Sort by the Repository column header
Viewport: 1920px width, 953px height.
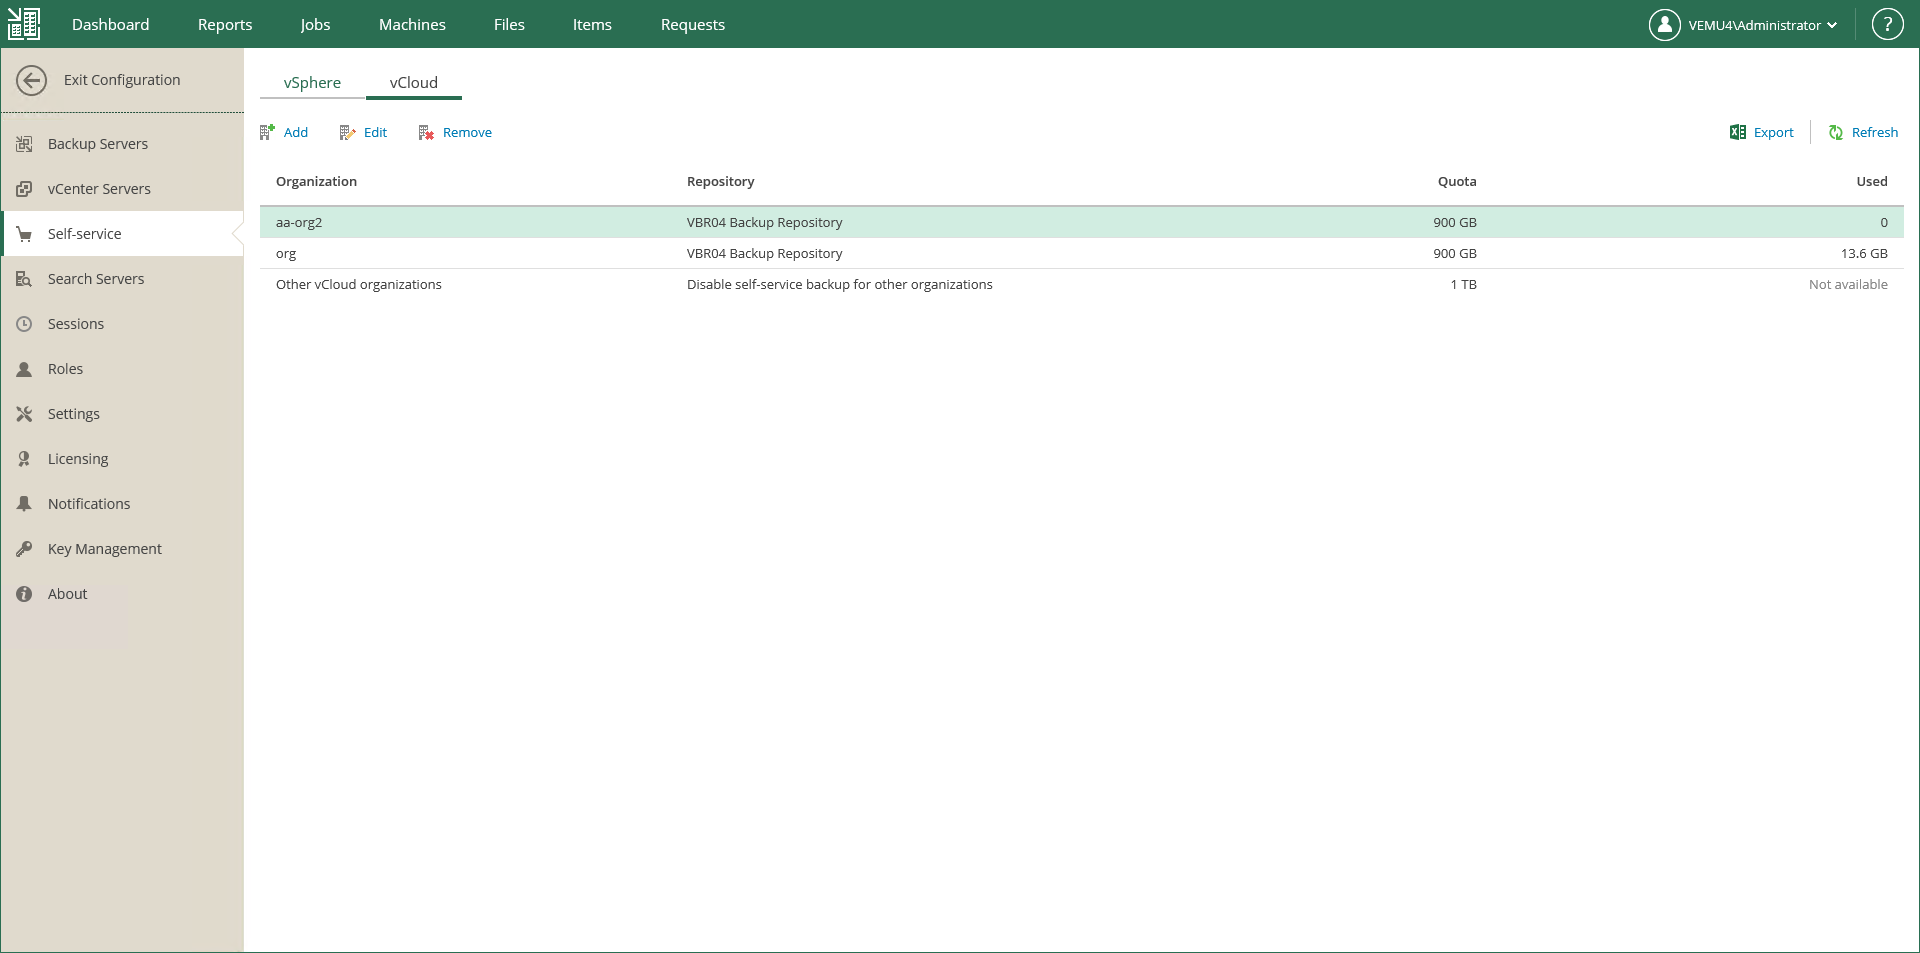(x=720, y=181)
